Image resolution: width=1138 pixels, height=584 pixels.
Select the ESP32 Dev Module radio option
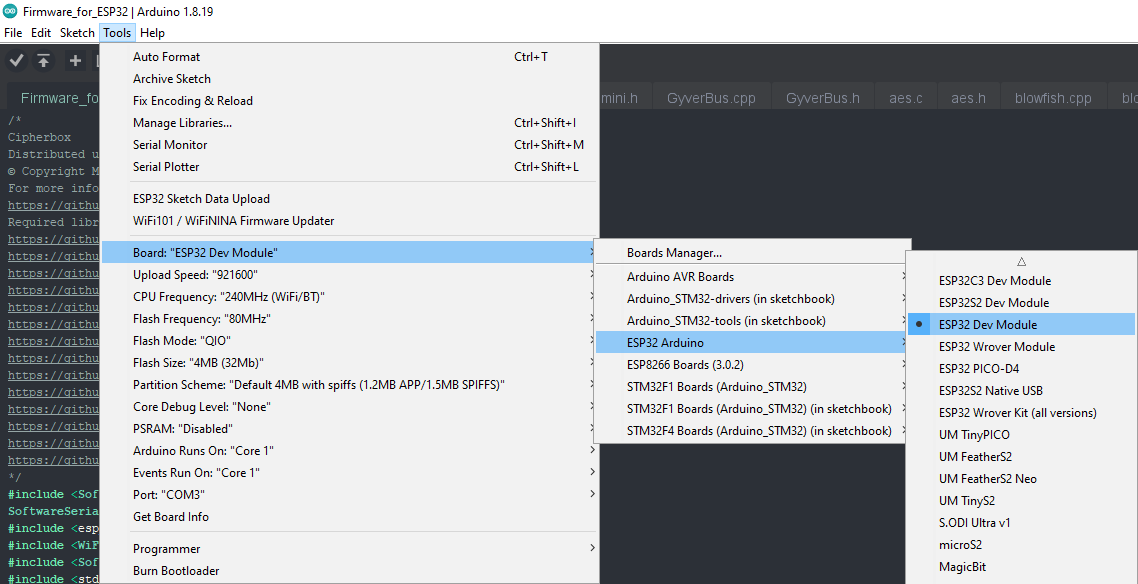(x=1021, y=324)
